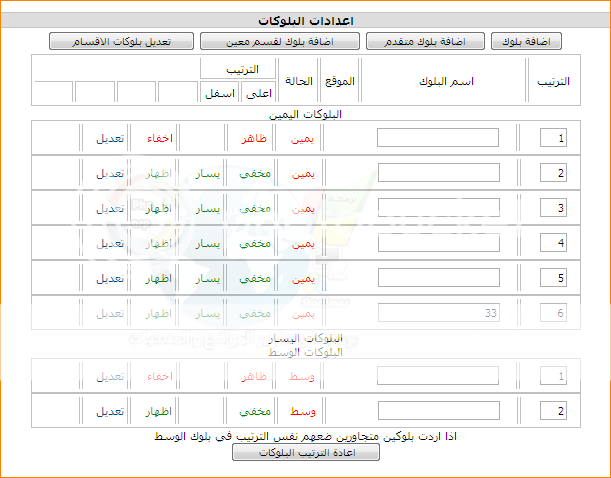The width and height of the screenshot is (611, 478).
Task: Click اظهار link in row 4
Action: tap(159, 244)
